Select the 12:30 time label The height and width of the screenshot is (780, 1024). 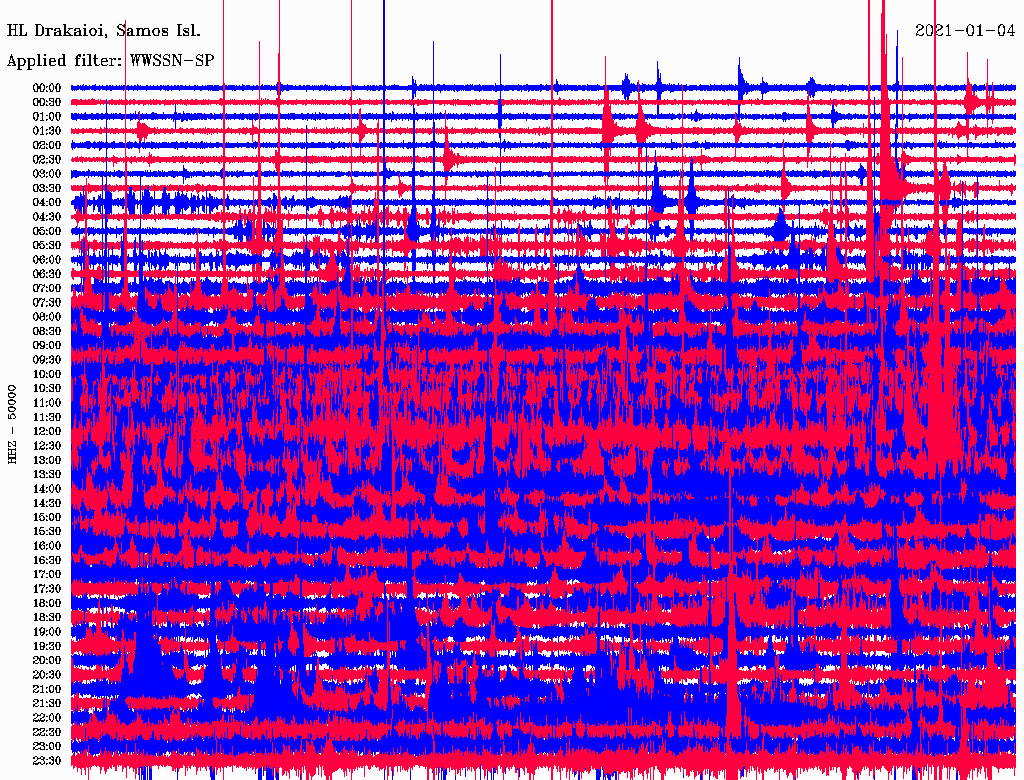point(46,446)
